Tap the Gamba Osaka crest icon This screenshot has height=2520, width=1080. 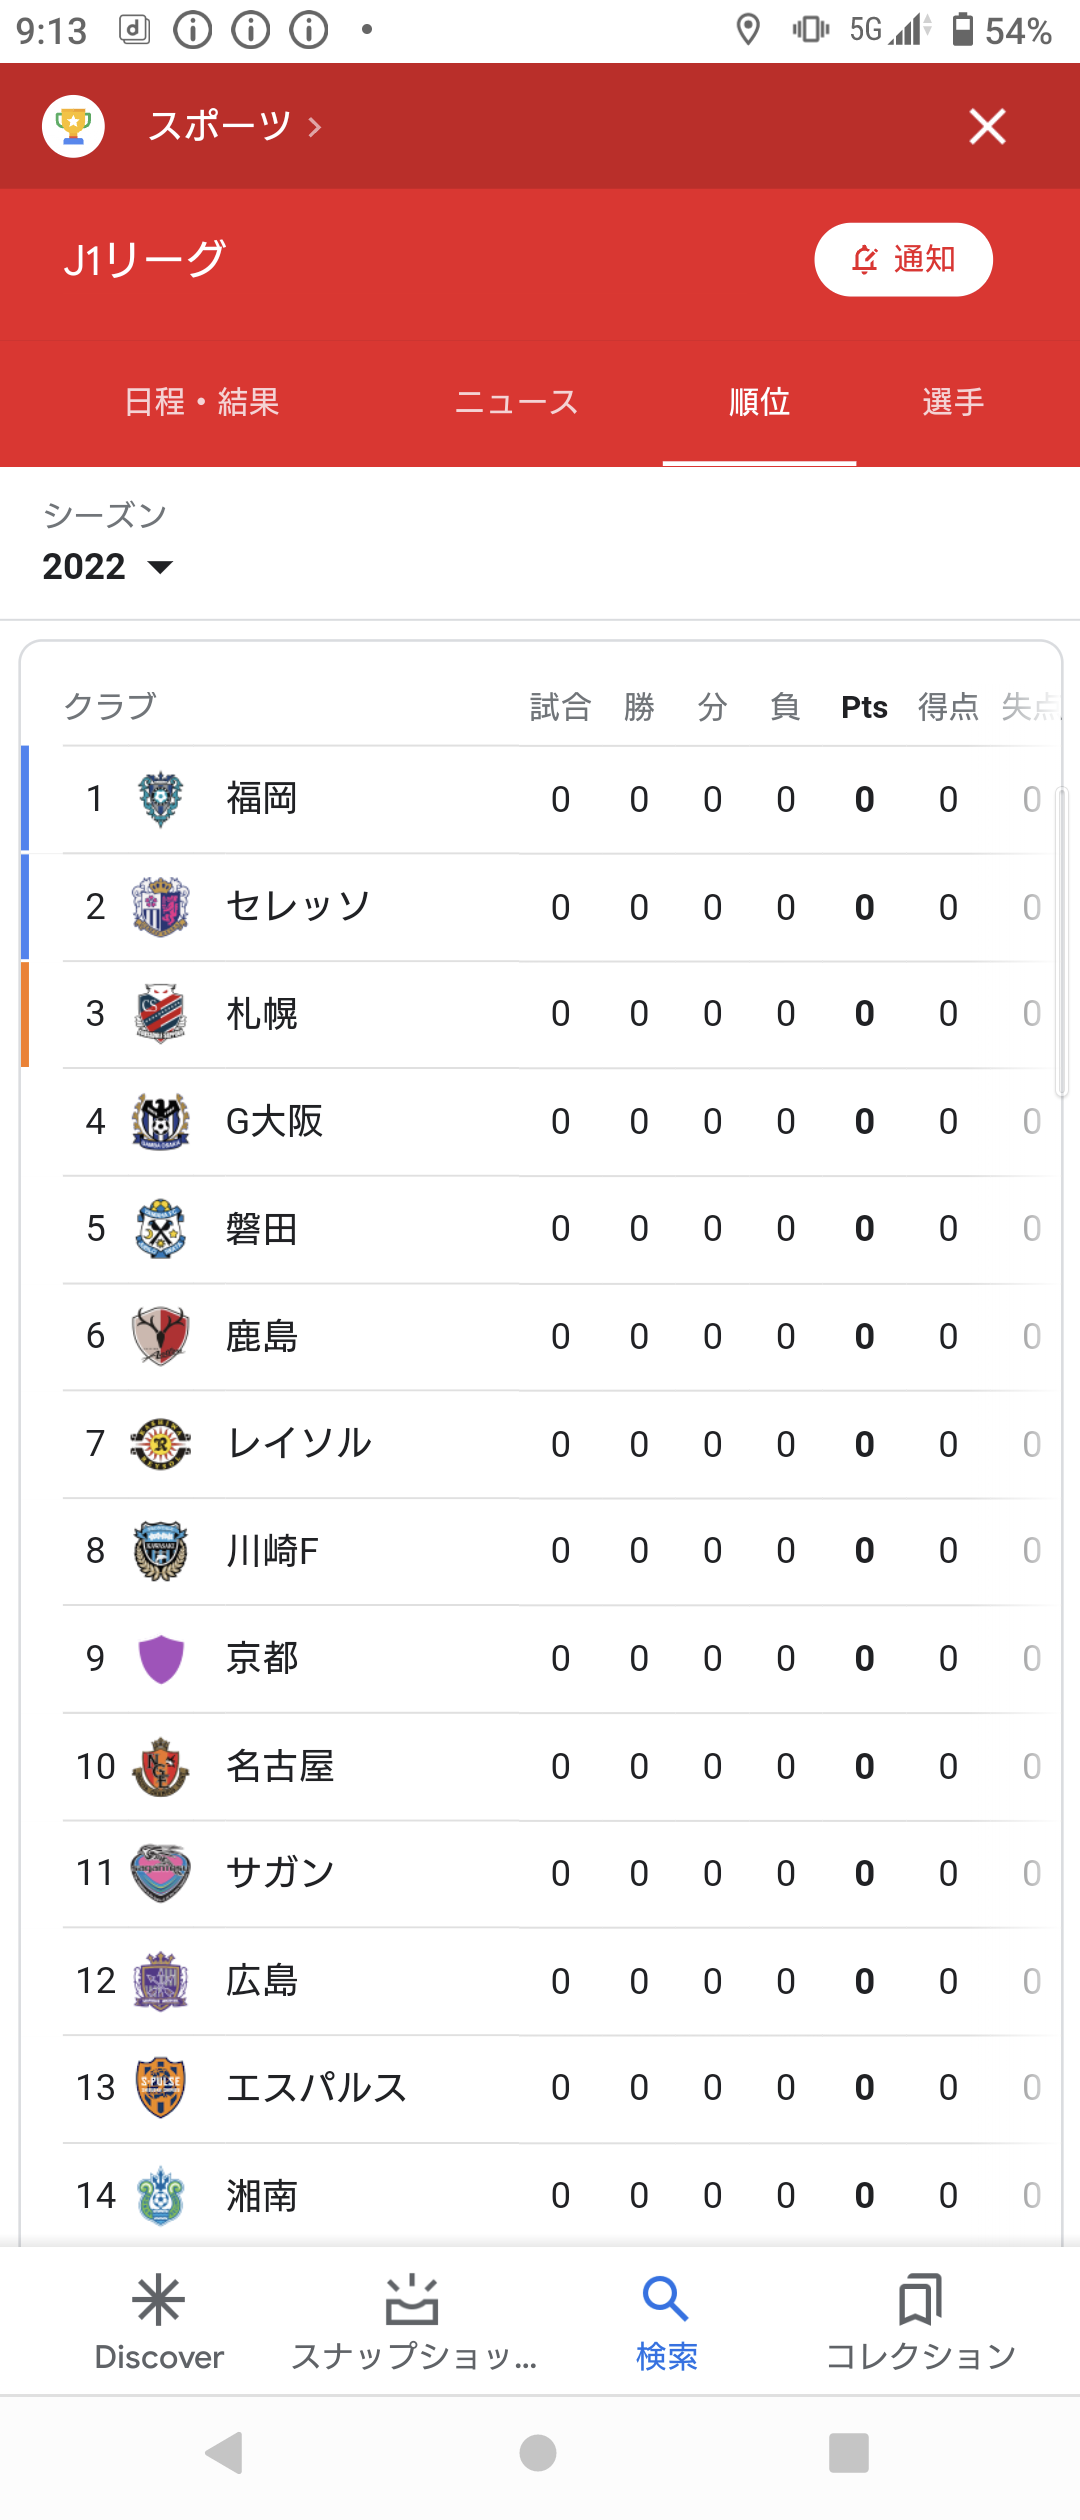(x=161, y=1121)
